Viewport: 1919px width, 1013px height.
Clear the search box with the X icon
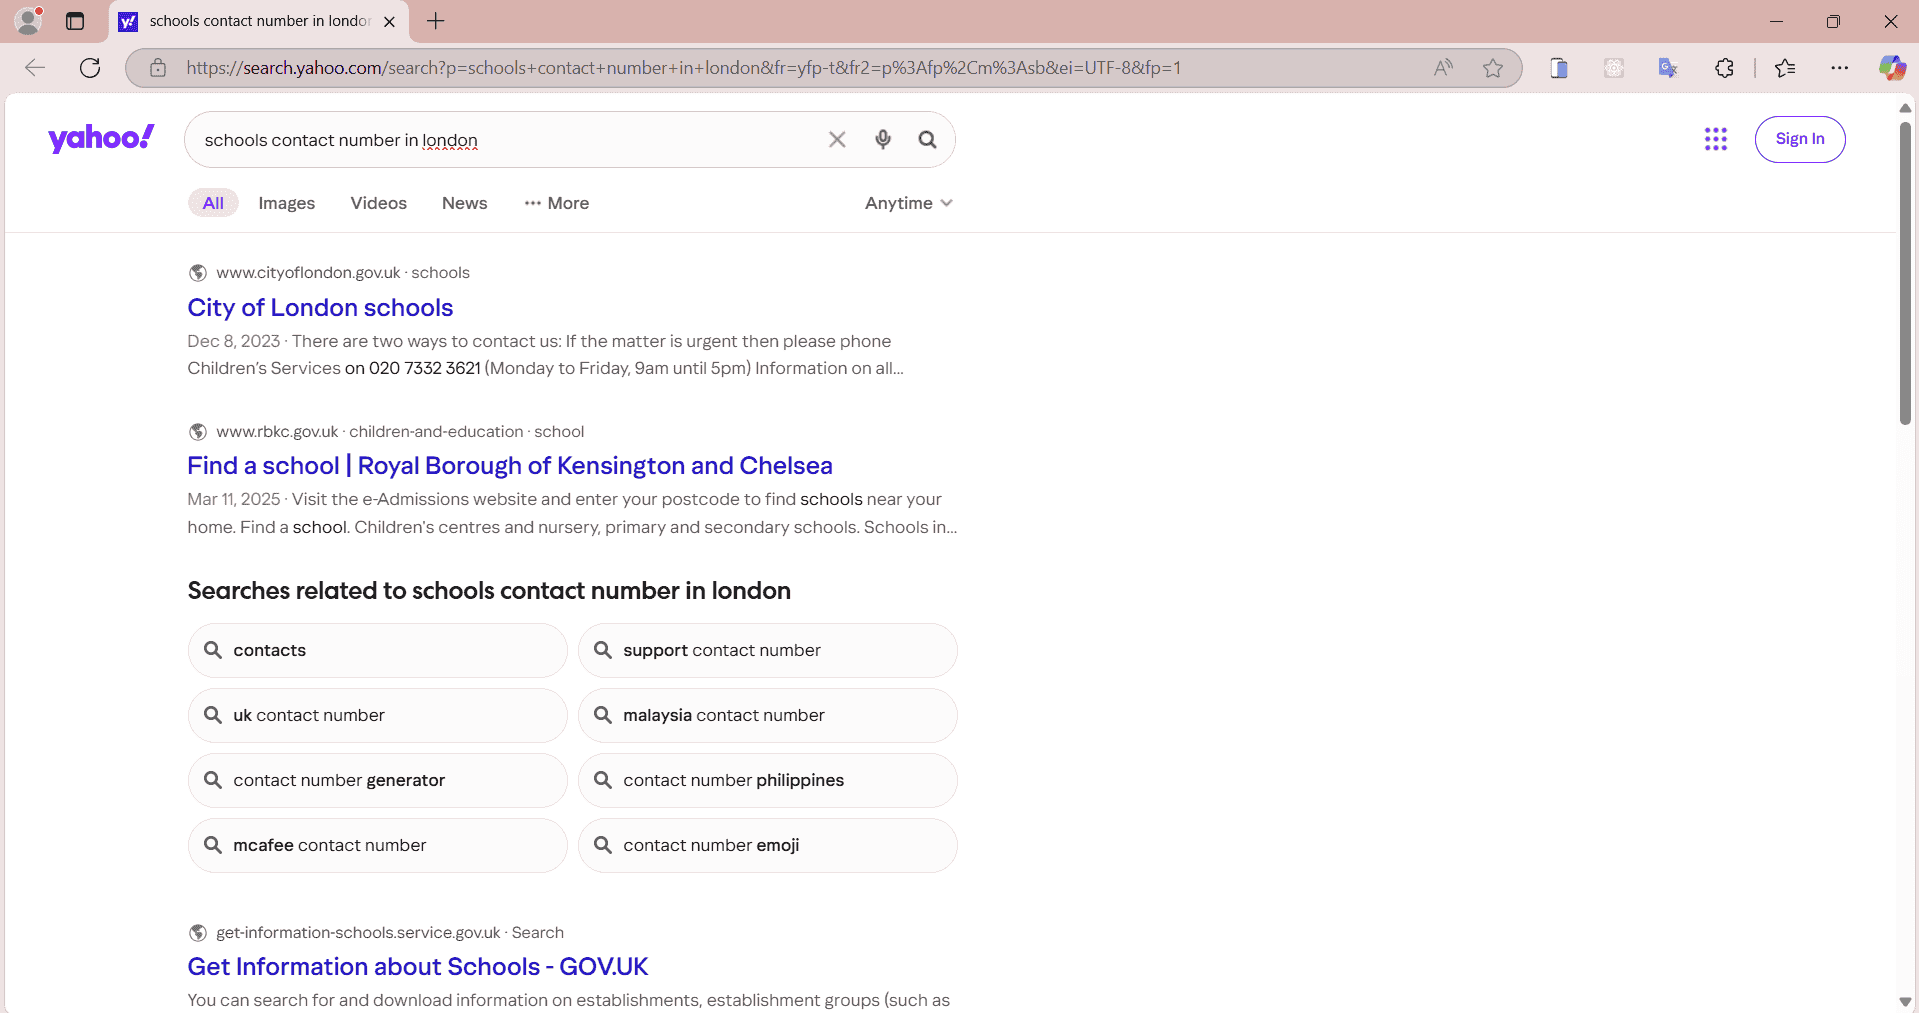click(x=837, y=140)
